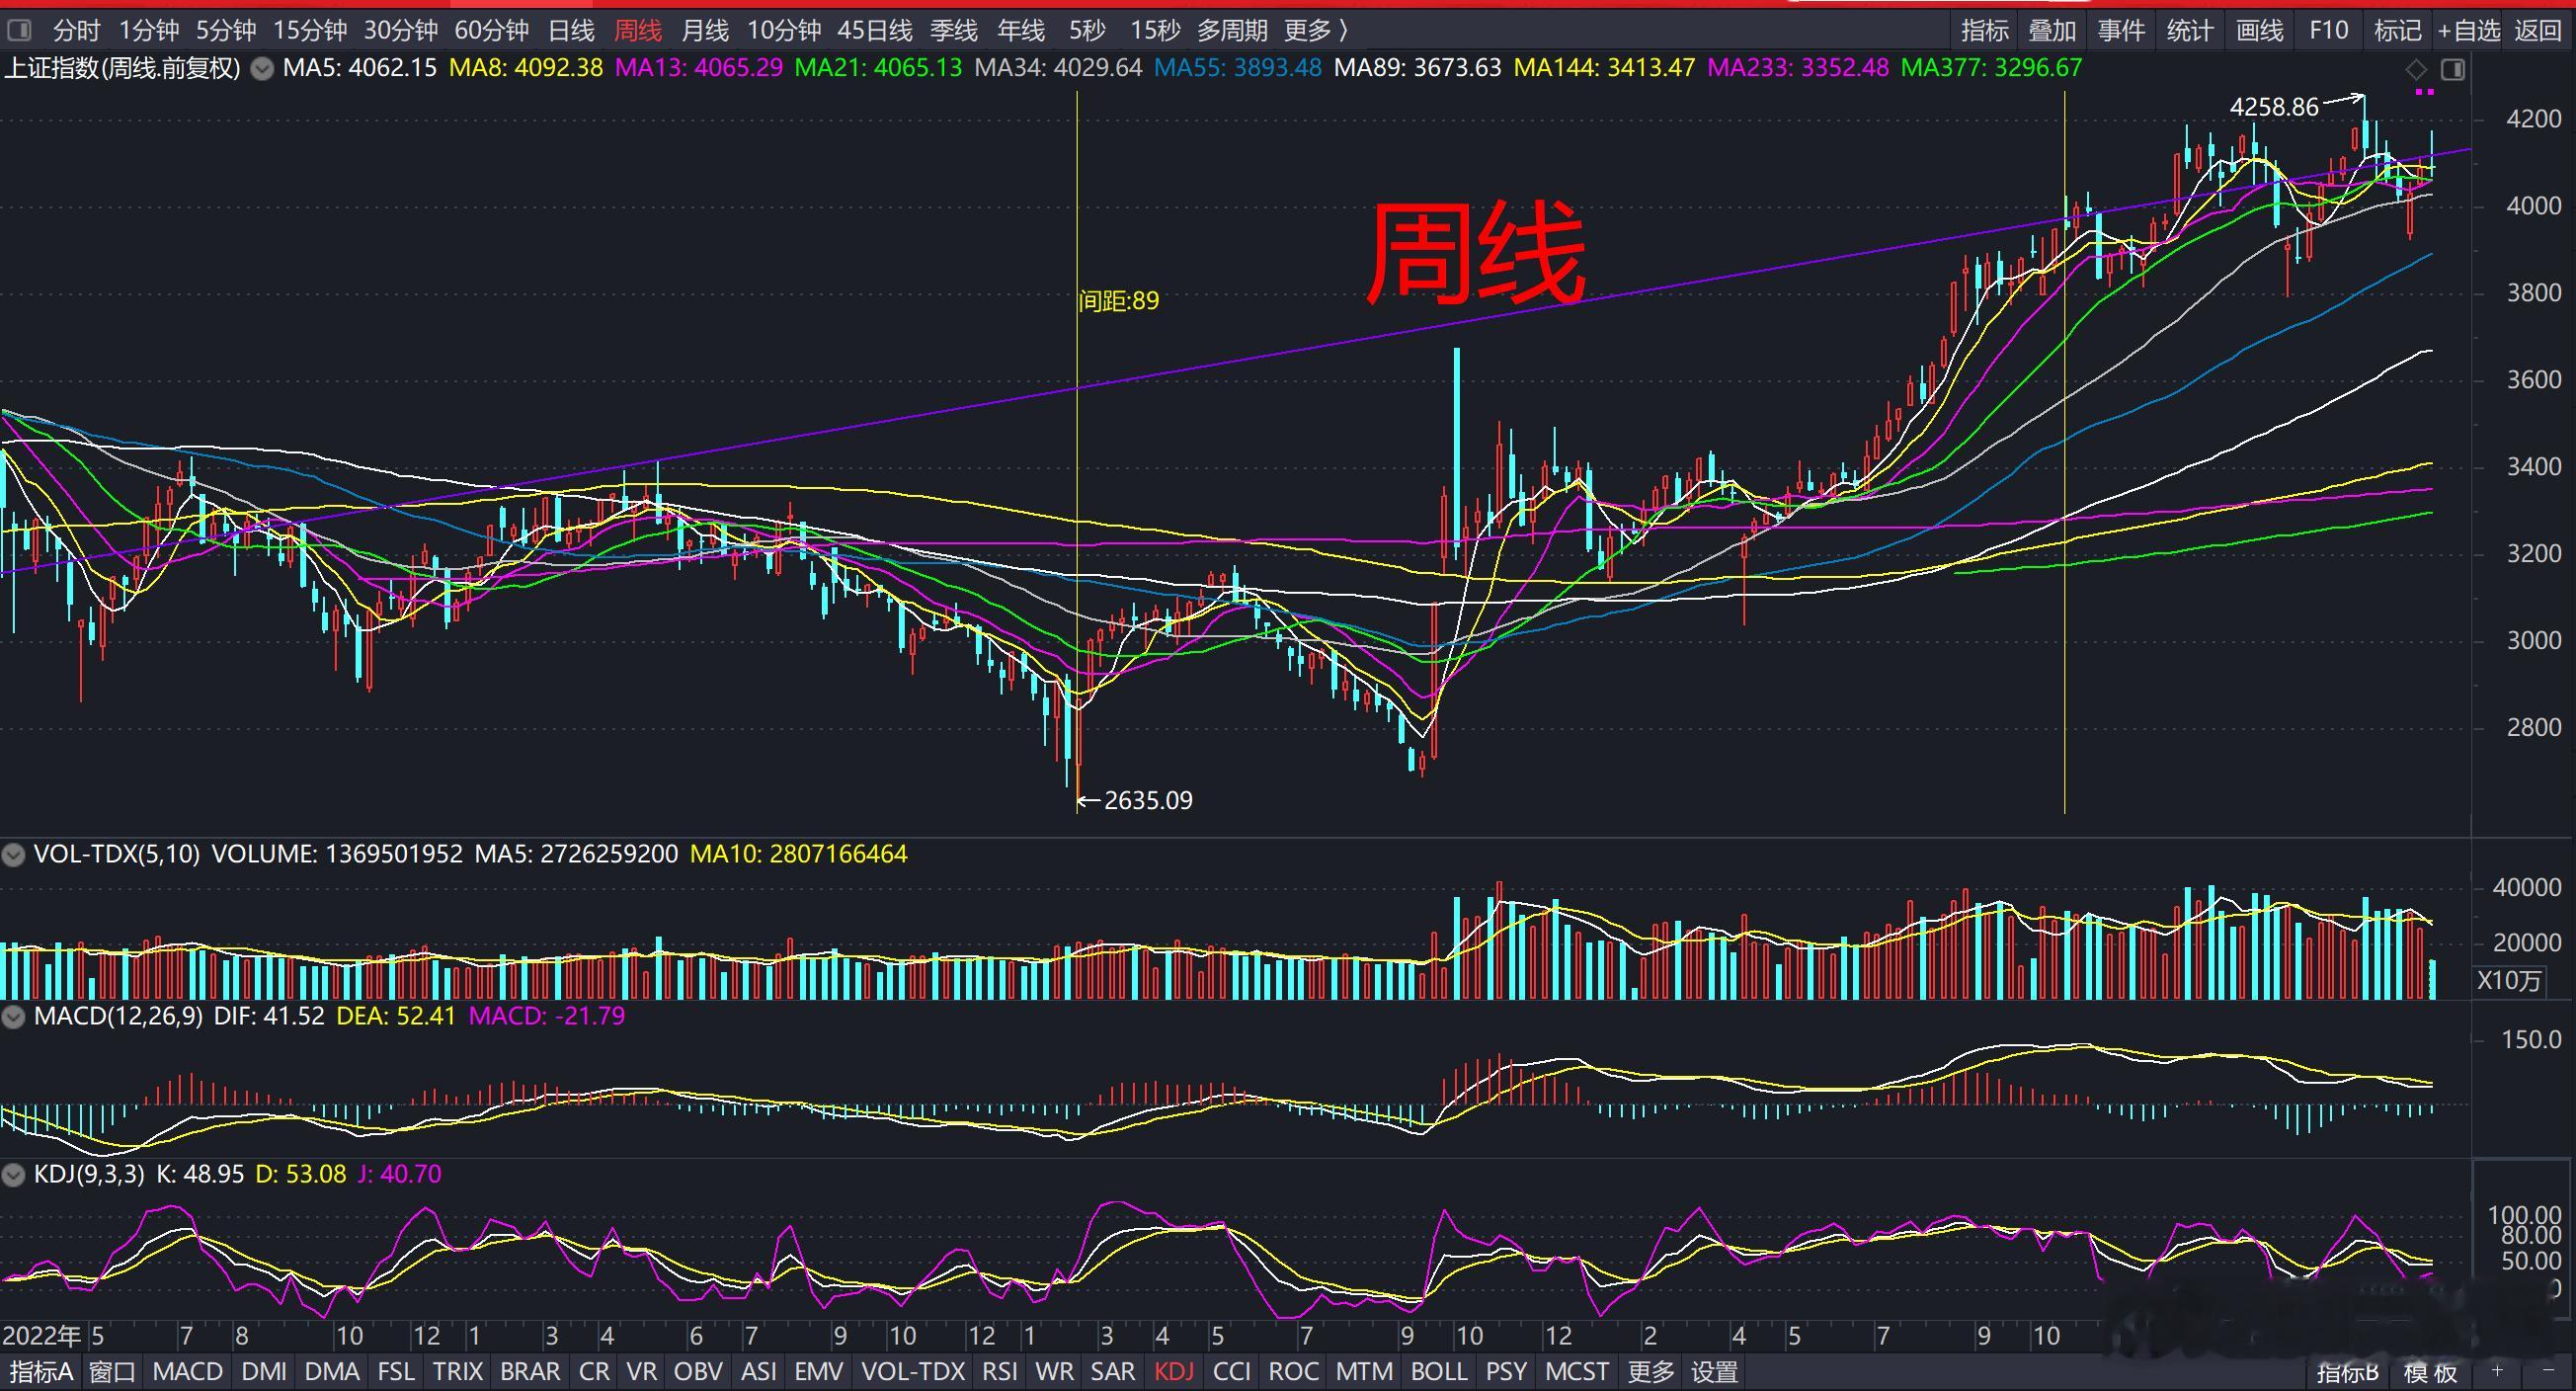The width and height of the screenshot is (2576, 1391).
Task: Select the highlighted KDJ indicator tab
Action: click(x=1174, y=1372)
